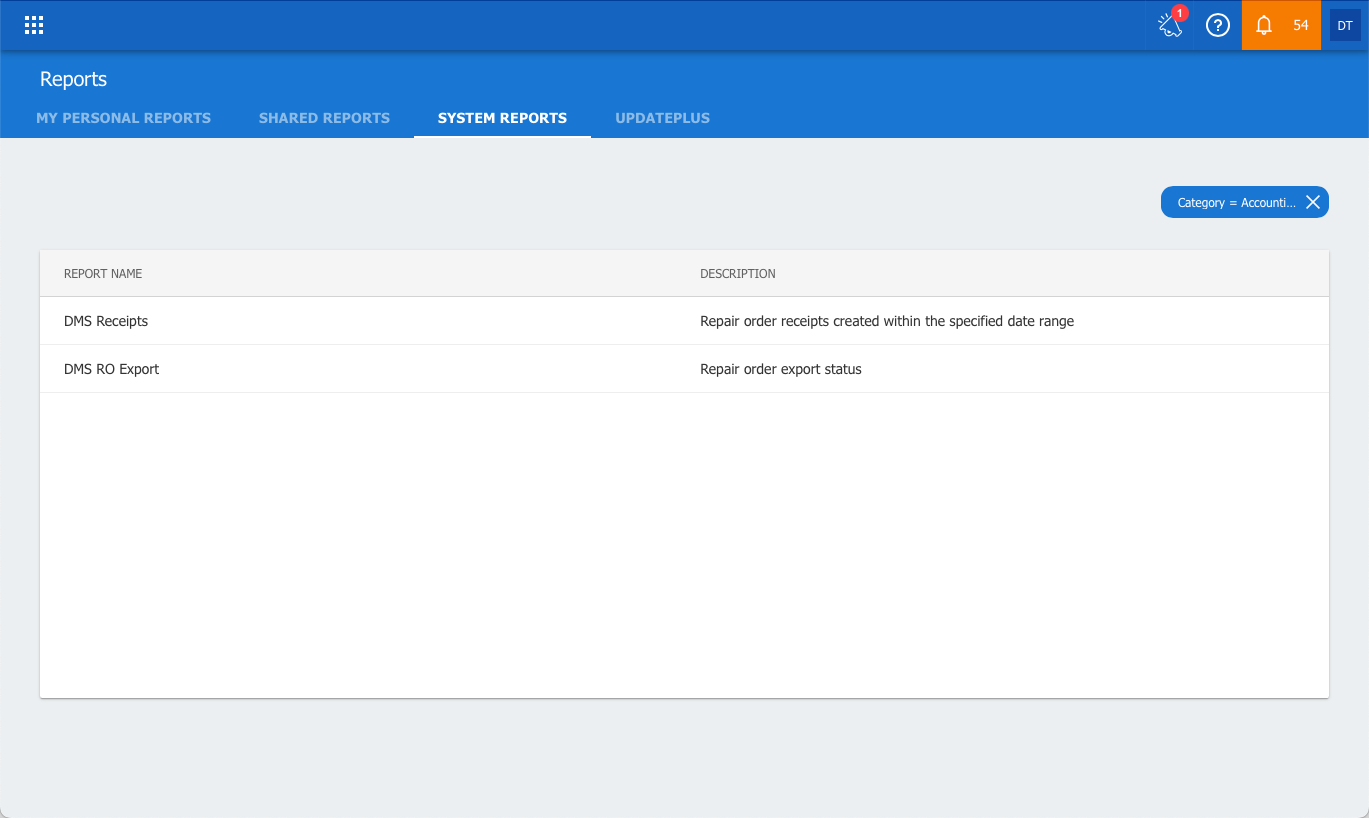This screenshot has width=1369, height=818.
Task: Open the DT user profile avatar
Action: [x=1345, y=26]
